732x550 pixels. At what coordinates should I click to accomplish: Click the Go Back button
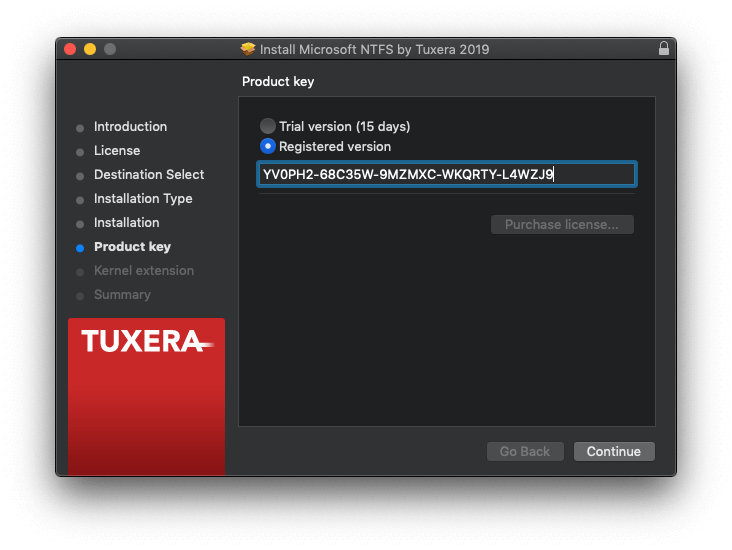point(525,451)
